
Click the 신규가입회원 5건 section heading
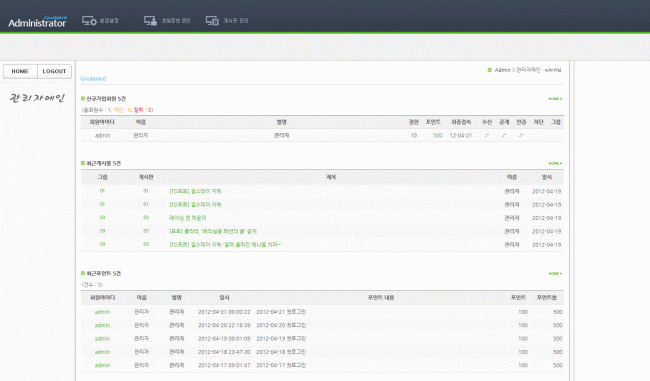(x=106, y=99)
